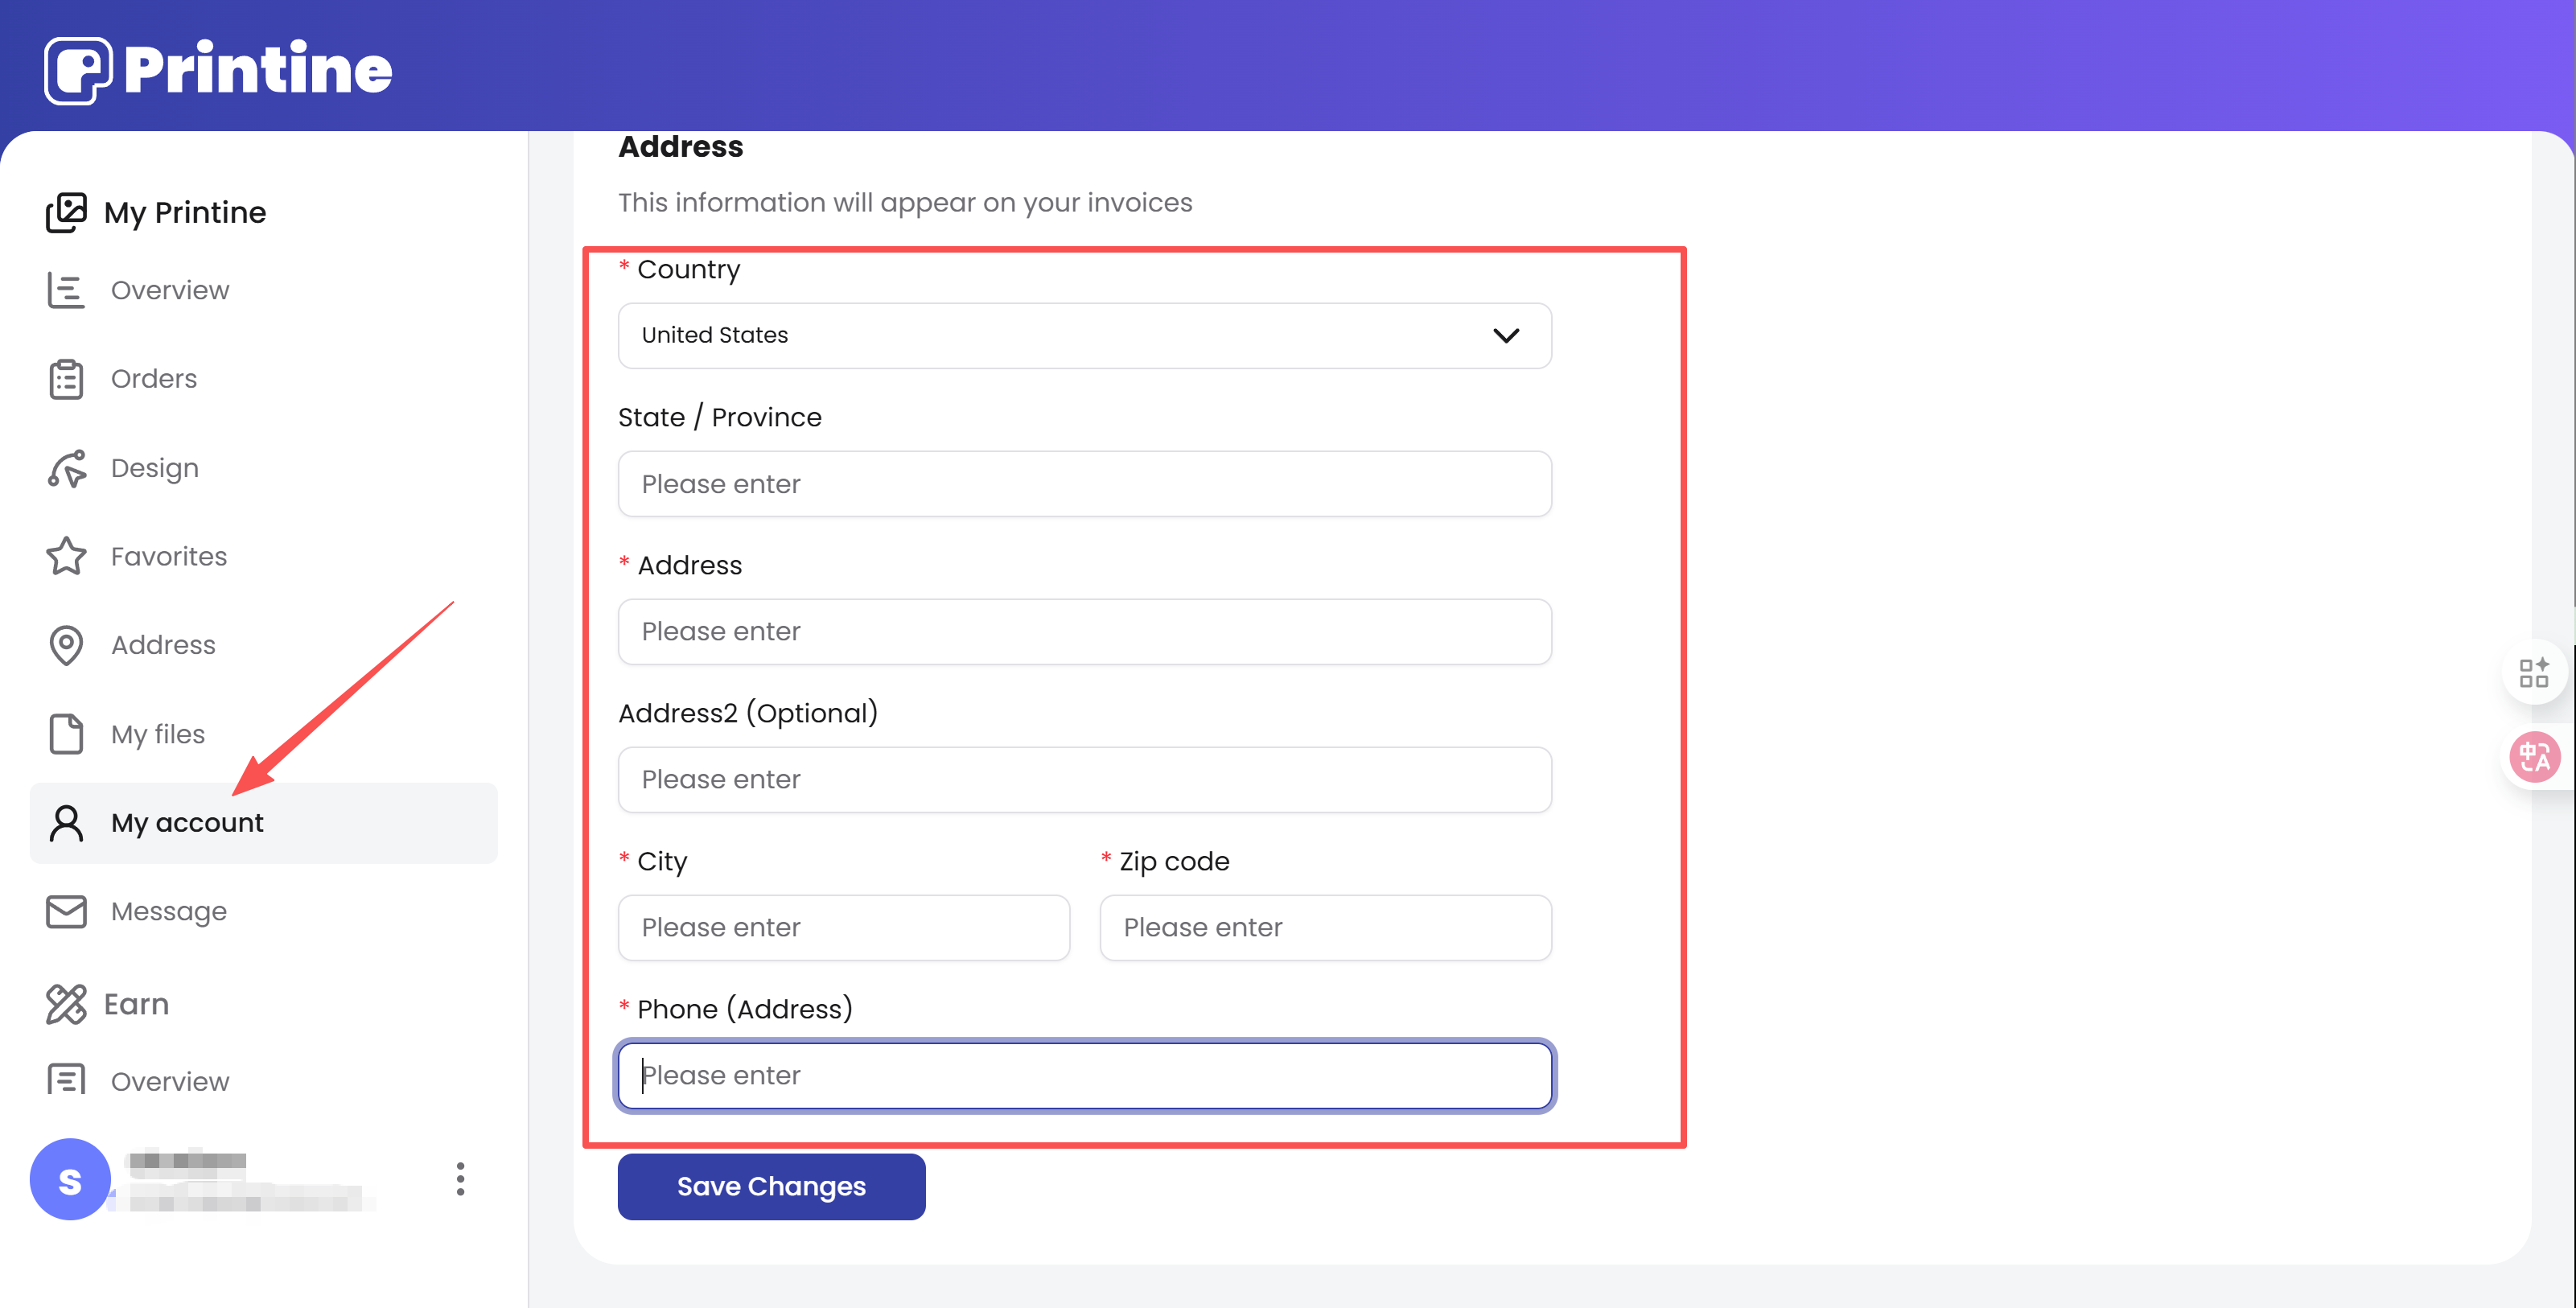
Task: Open Overview under My Printine
Action: coord(169,290)
